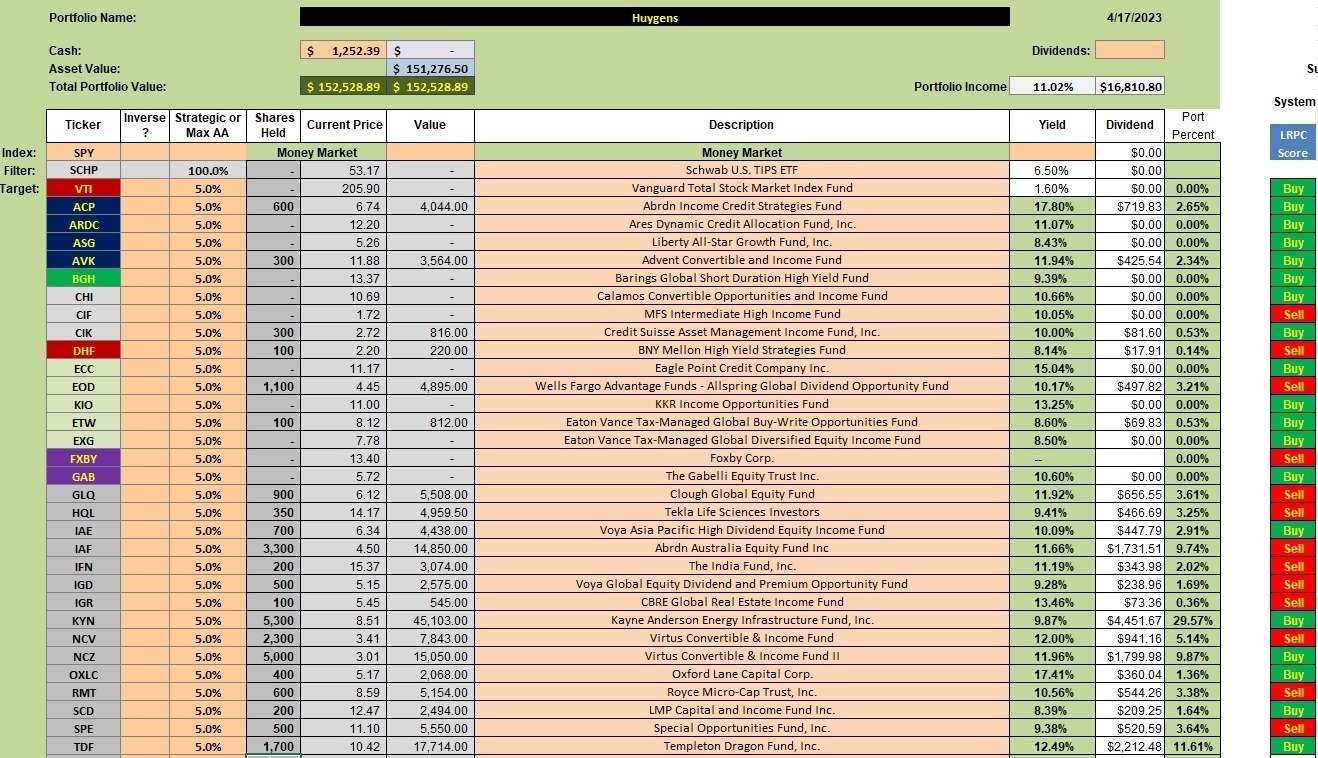Click the TDF ticker cell

click(84, 747)
